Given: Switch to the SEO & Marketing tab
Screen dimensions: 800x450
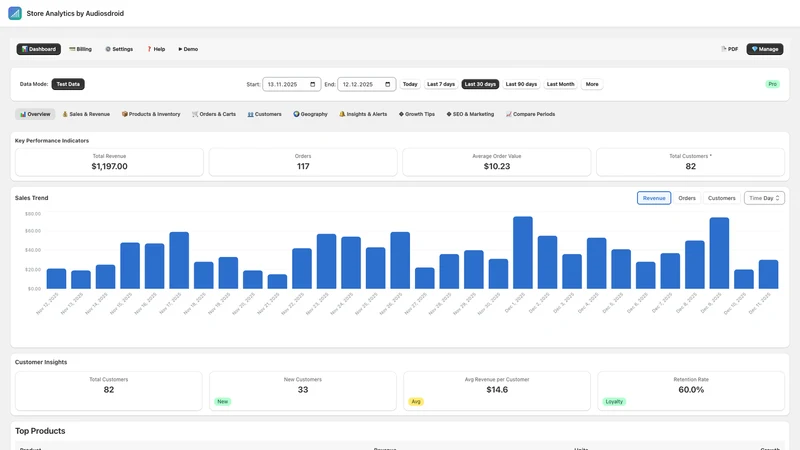Looking at the screenshot, I should coord(470,114).
